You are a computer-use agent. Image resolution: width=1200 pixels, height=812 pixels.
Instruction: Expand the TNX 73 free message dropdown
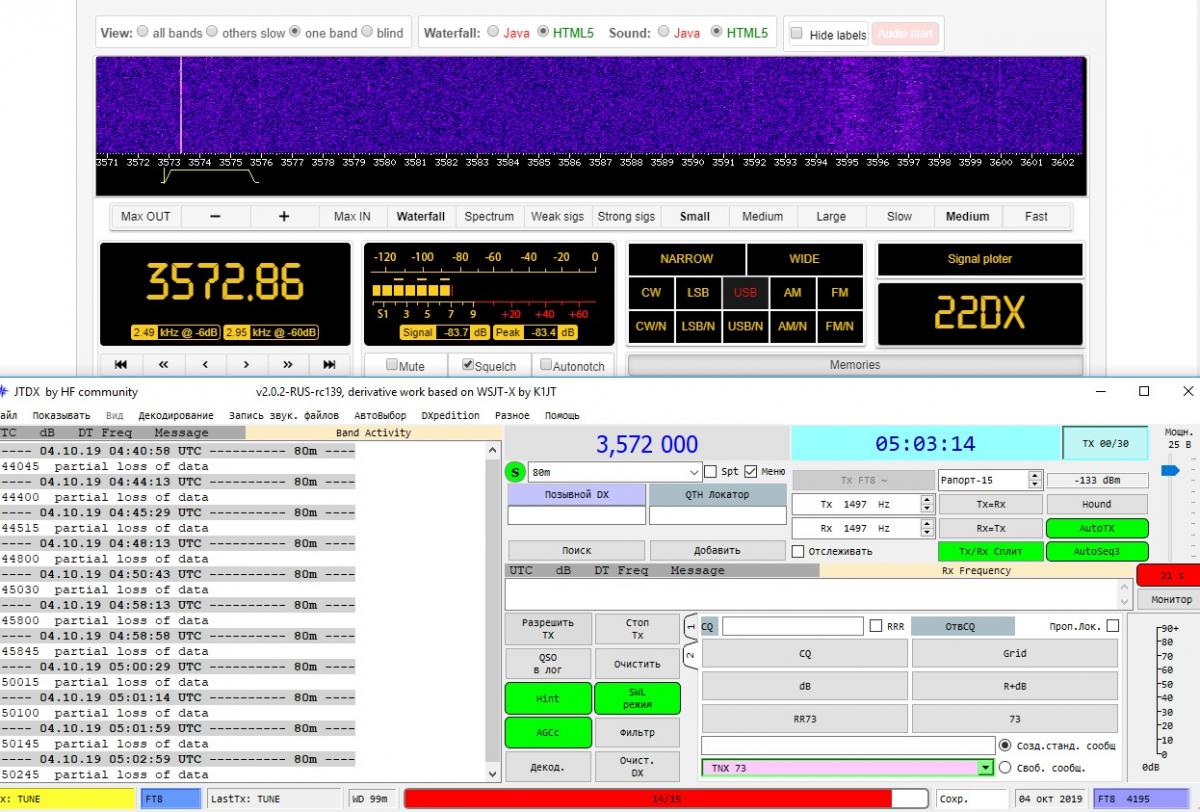(985, 768)
